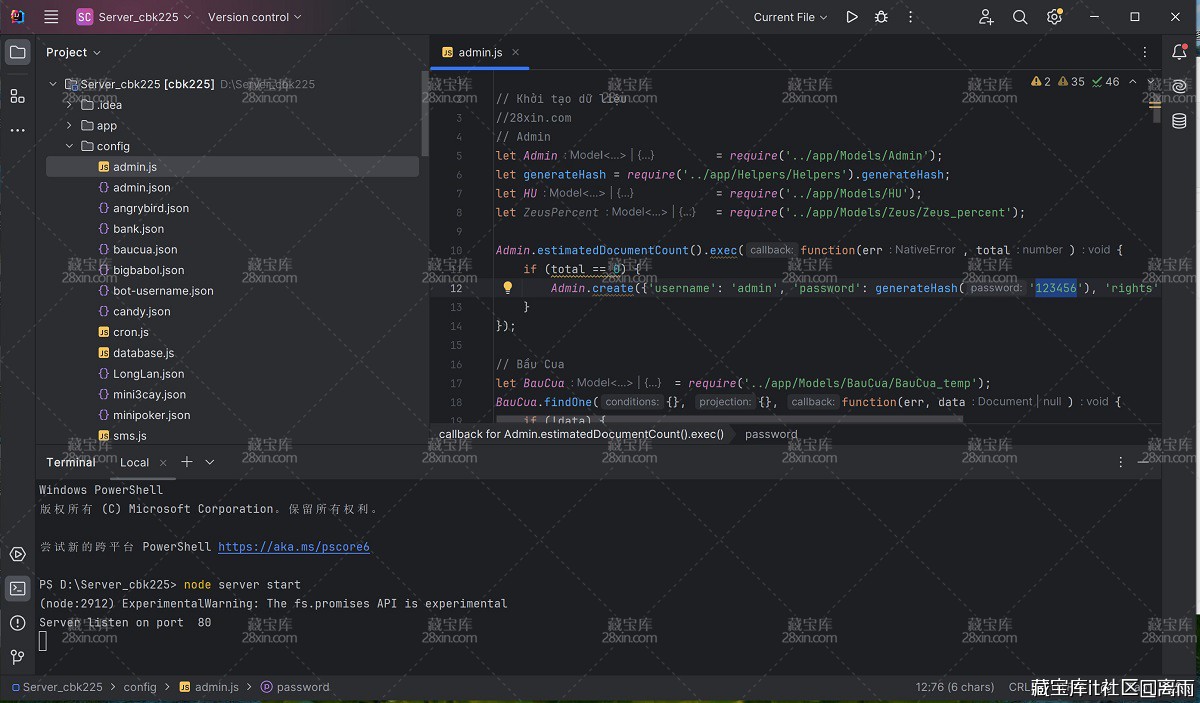The height and width of the screenshot is (703, 1200).
Task: Open Code With Me add-user icon
Action: pyautogui.click(x=987, y=17)
